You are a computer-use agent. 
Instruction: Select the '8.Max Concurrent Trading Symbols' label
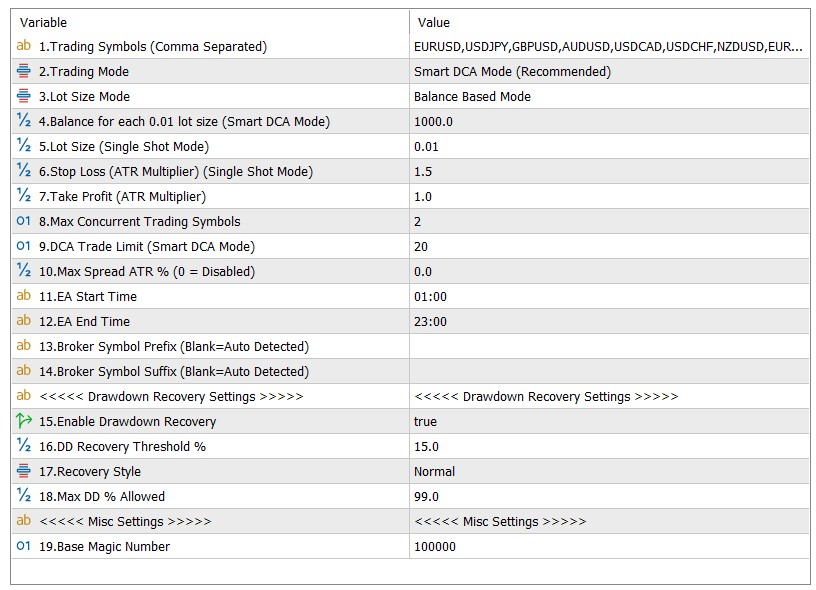pyautogui.click(x=139, y=221)
